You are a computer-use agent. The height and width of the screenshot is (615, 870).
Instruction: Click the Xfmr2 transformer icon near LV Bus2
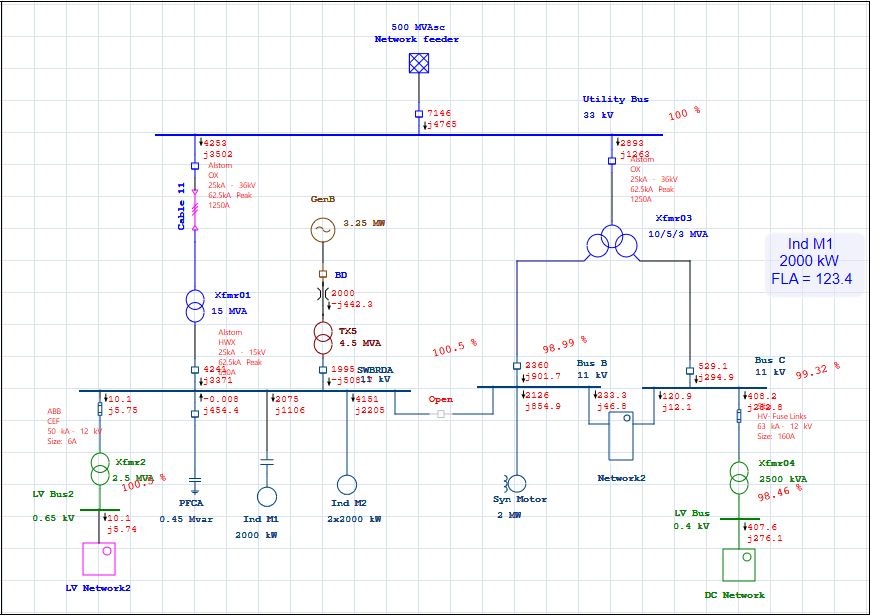(100, 469)
